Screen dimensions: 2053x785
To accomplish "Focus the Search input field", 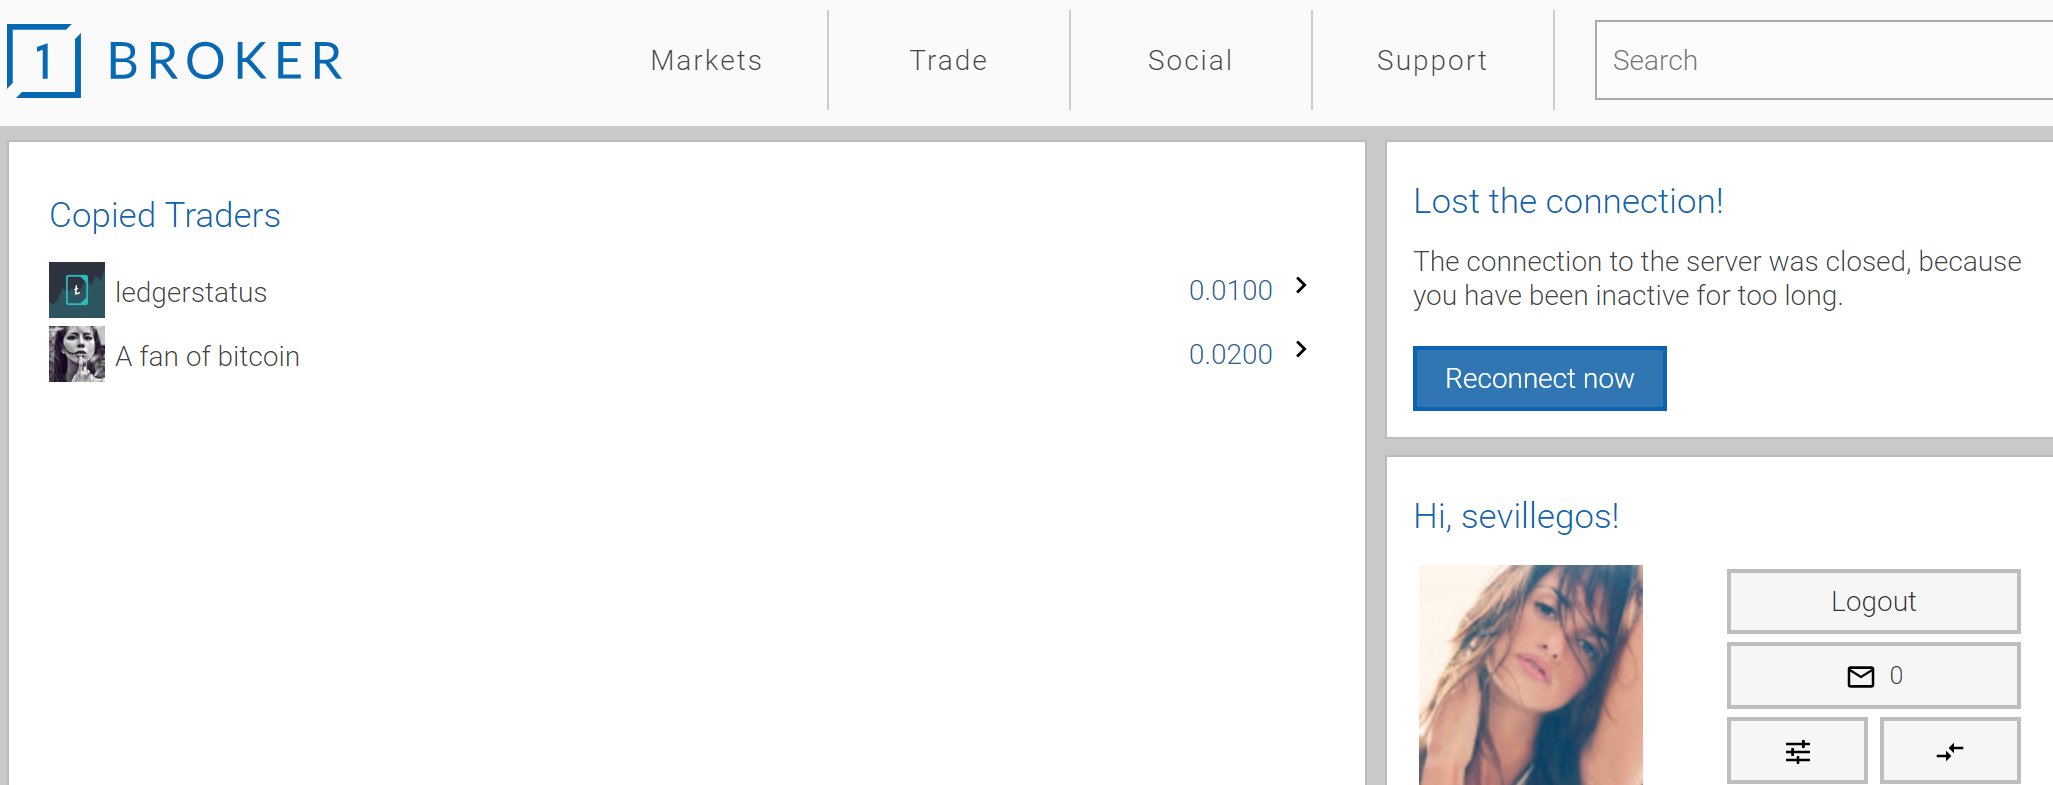I will (1822, 61).
